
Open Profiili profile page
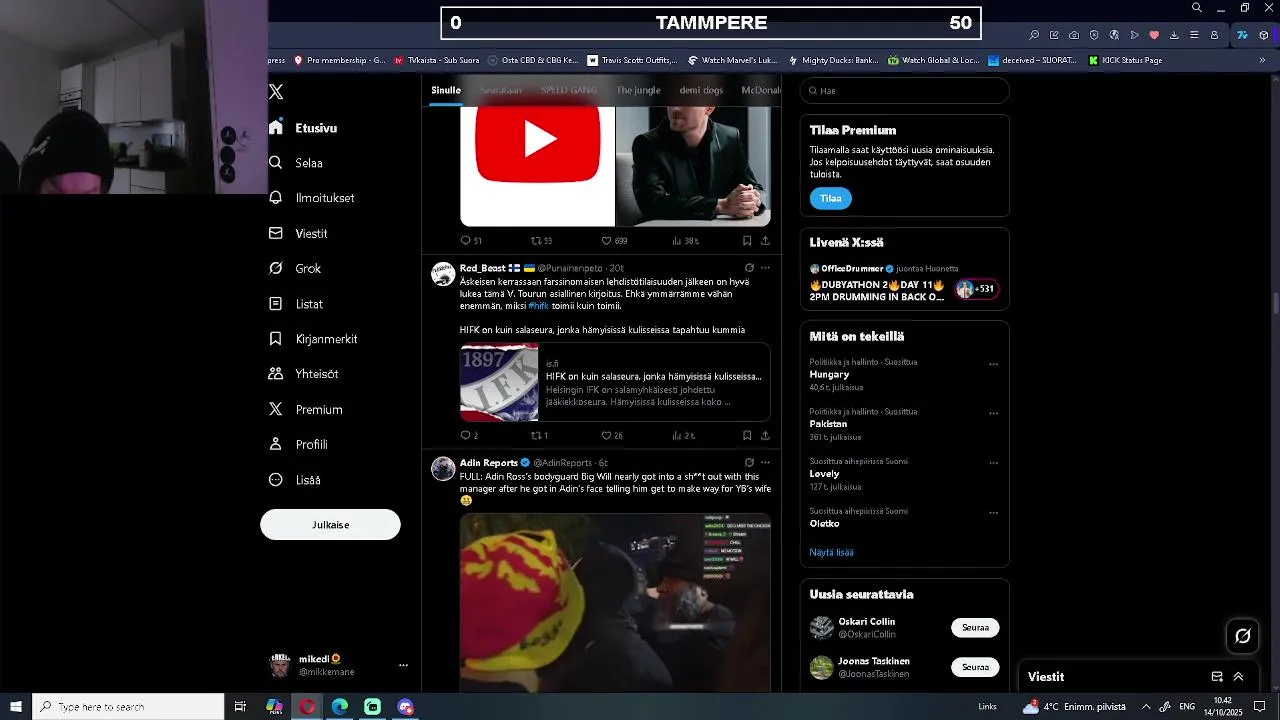pos(299,444)
